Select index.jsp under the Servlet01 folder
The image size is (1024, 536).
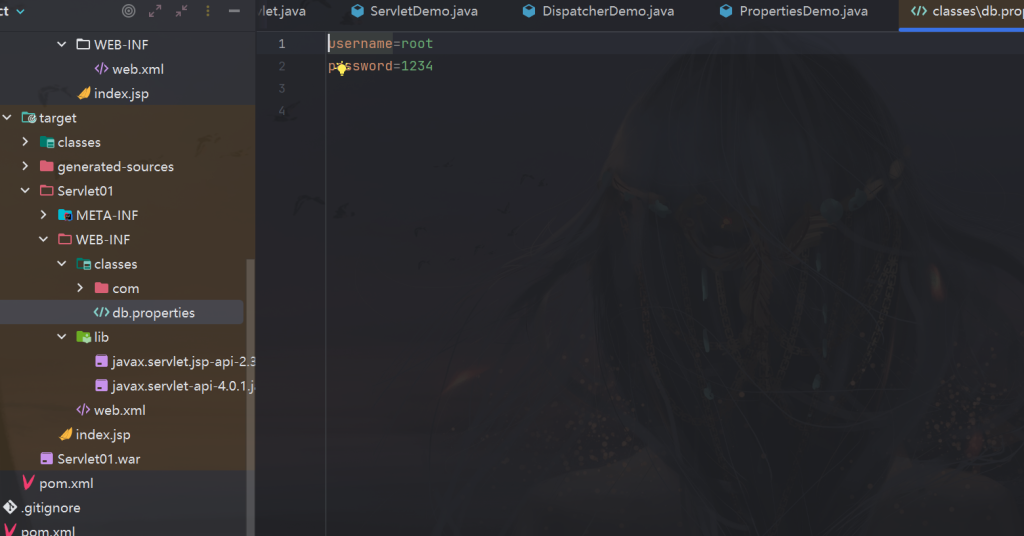click(x=103, y=435)
